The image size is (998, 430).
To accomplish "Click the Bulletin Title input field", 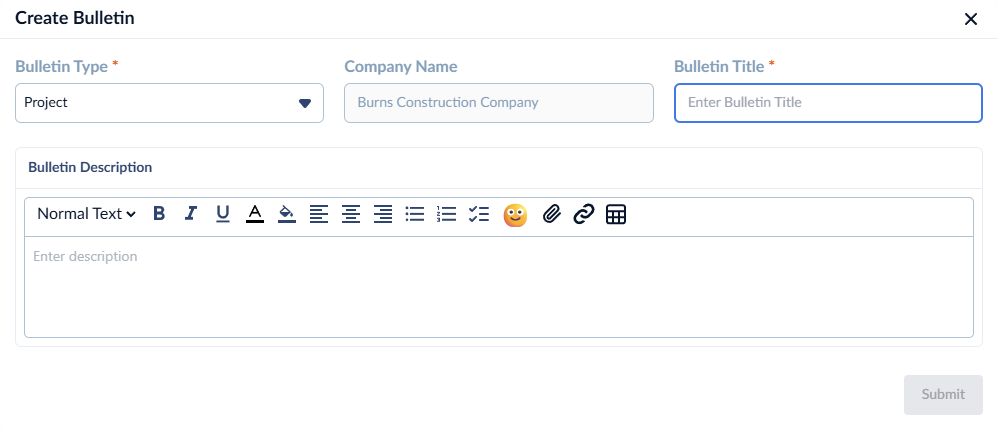I will click(828, 102).
